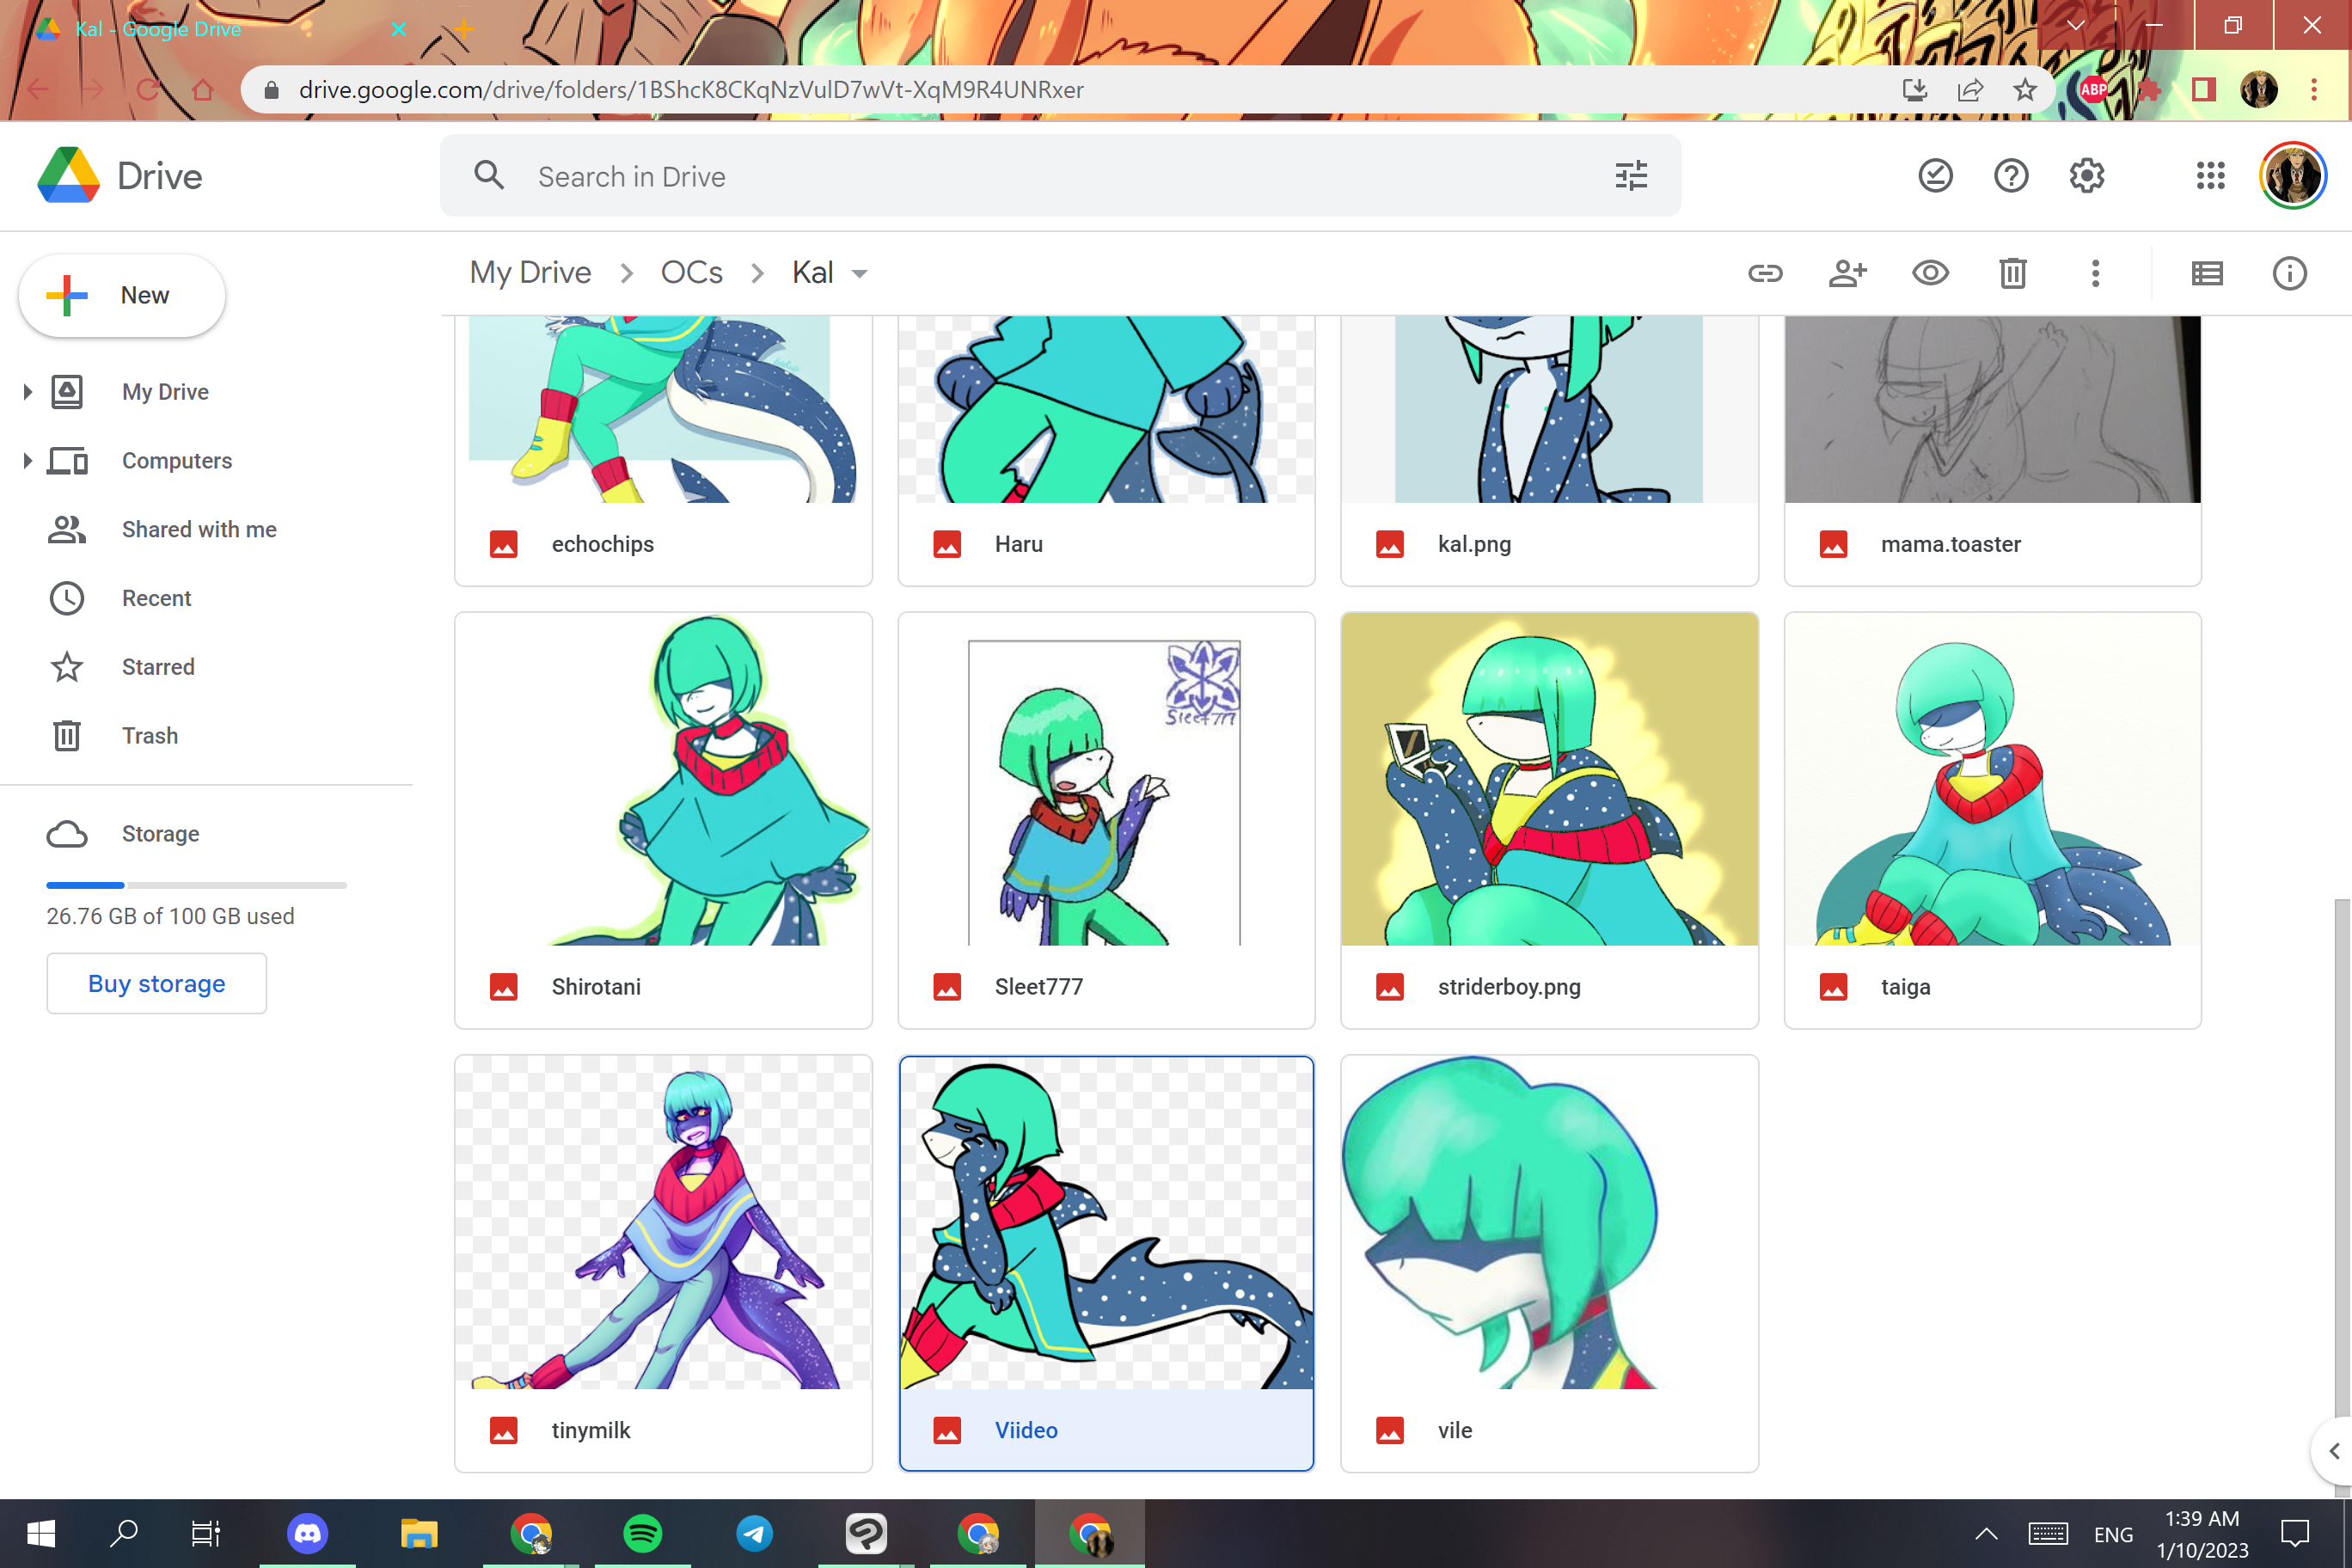2352x1568 pixels.
Task: Click the Buy storage button
Action: pyautogui.click(x=156, y=983)
